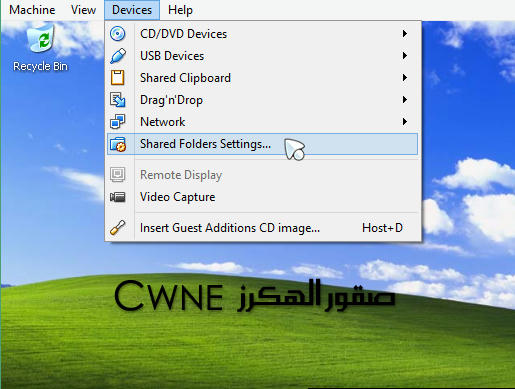Open Shared Folders Settings...
This screenshot has height=389, width=515.
(x=262, y=144)
